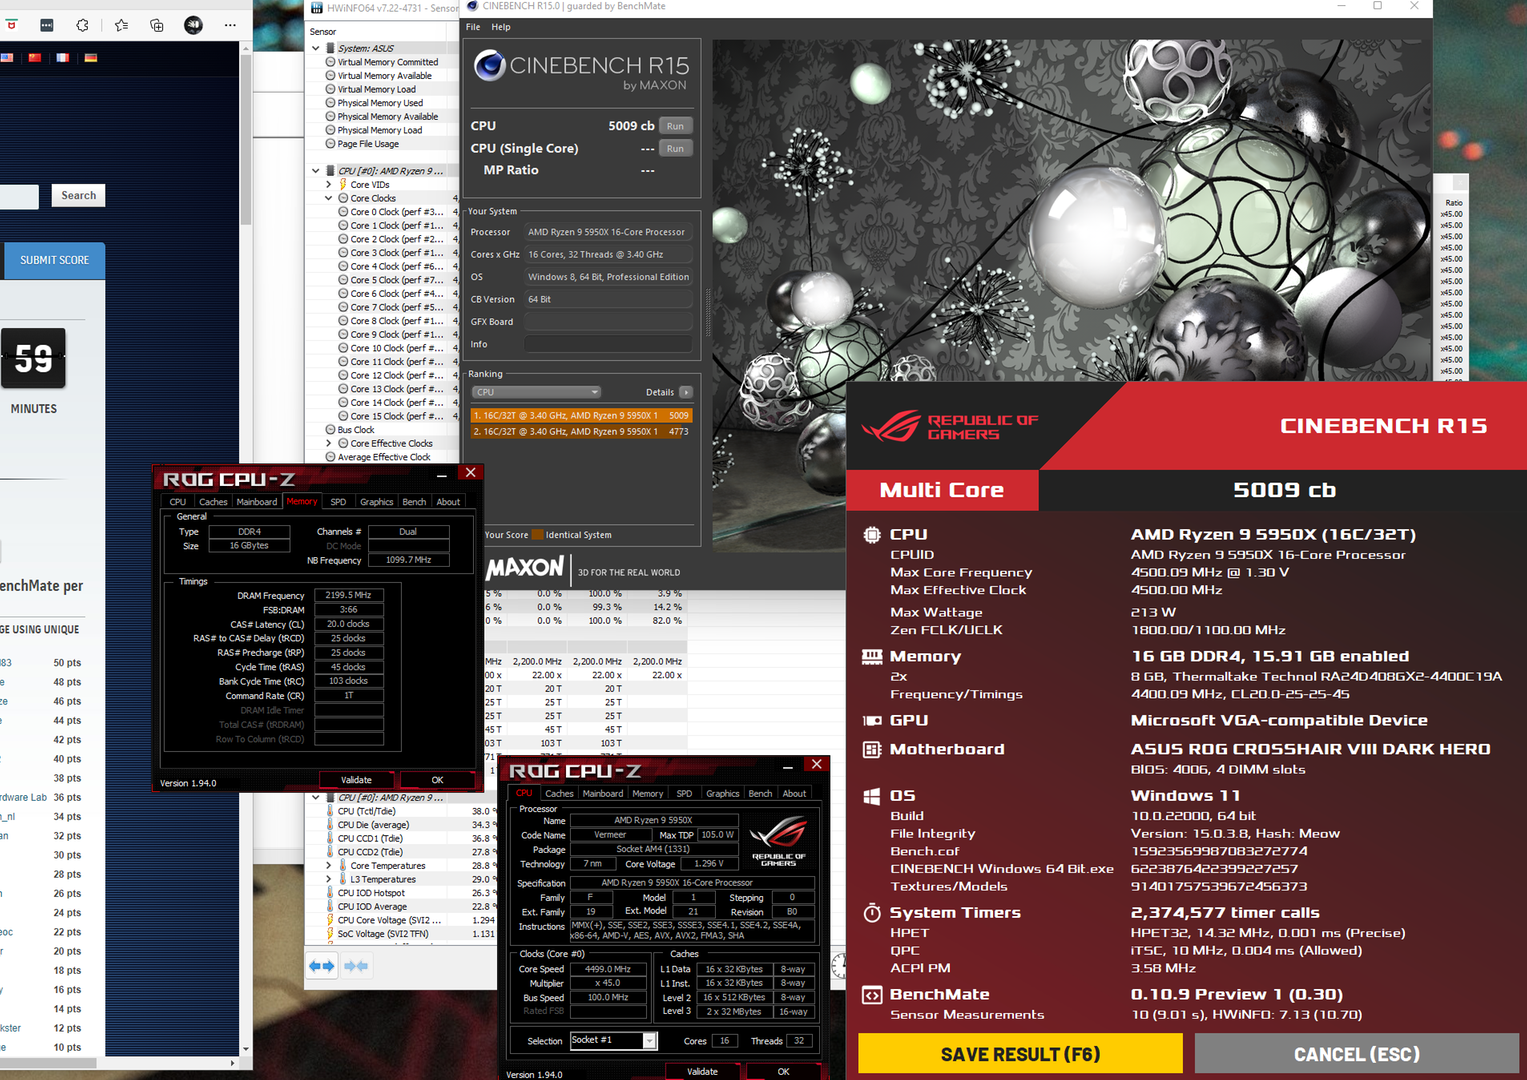Image resolution: width=1527 pixels, height=1080 pixels.
Task: Click the CPU chip icon in BenchMate panel
Action: tap(872, 535)
